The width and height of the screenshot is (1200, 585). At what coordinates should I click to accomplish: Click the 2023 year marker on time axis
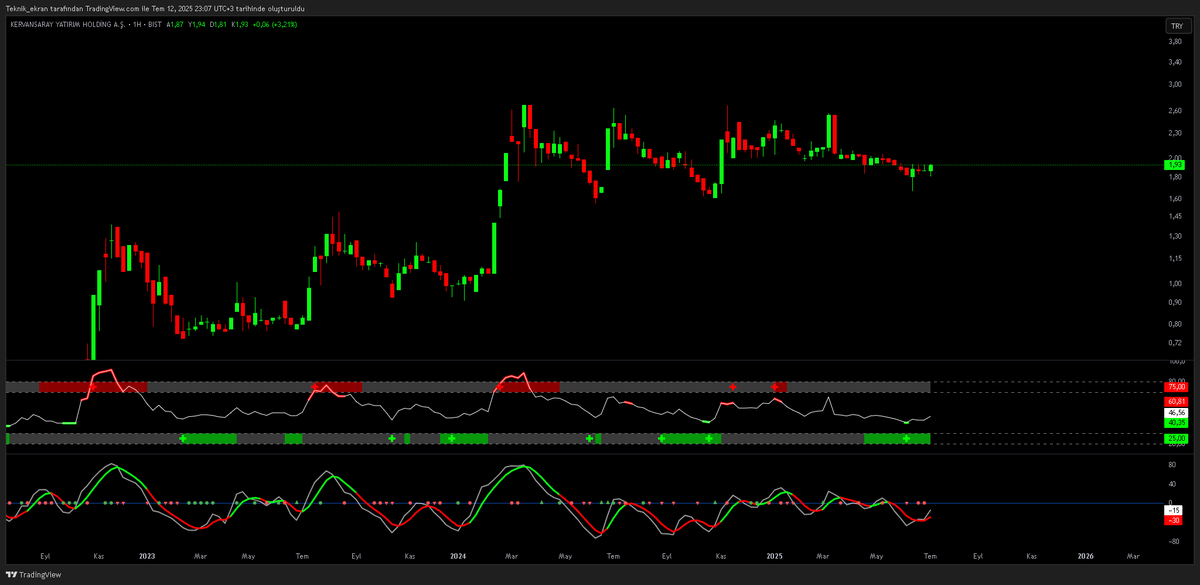(147, 555)
